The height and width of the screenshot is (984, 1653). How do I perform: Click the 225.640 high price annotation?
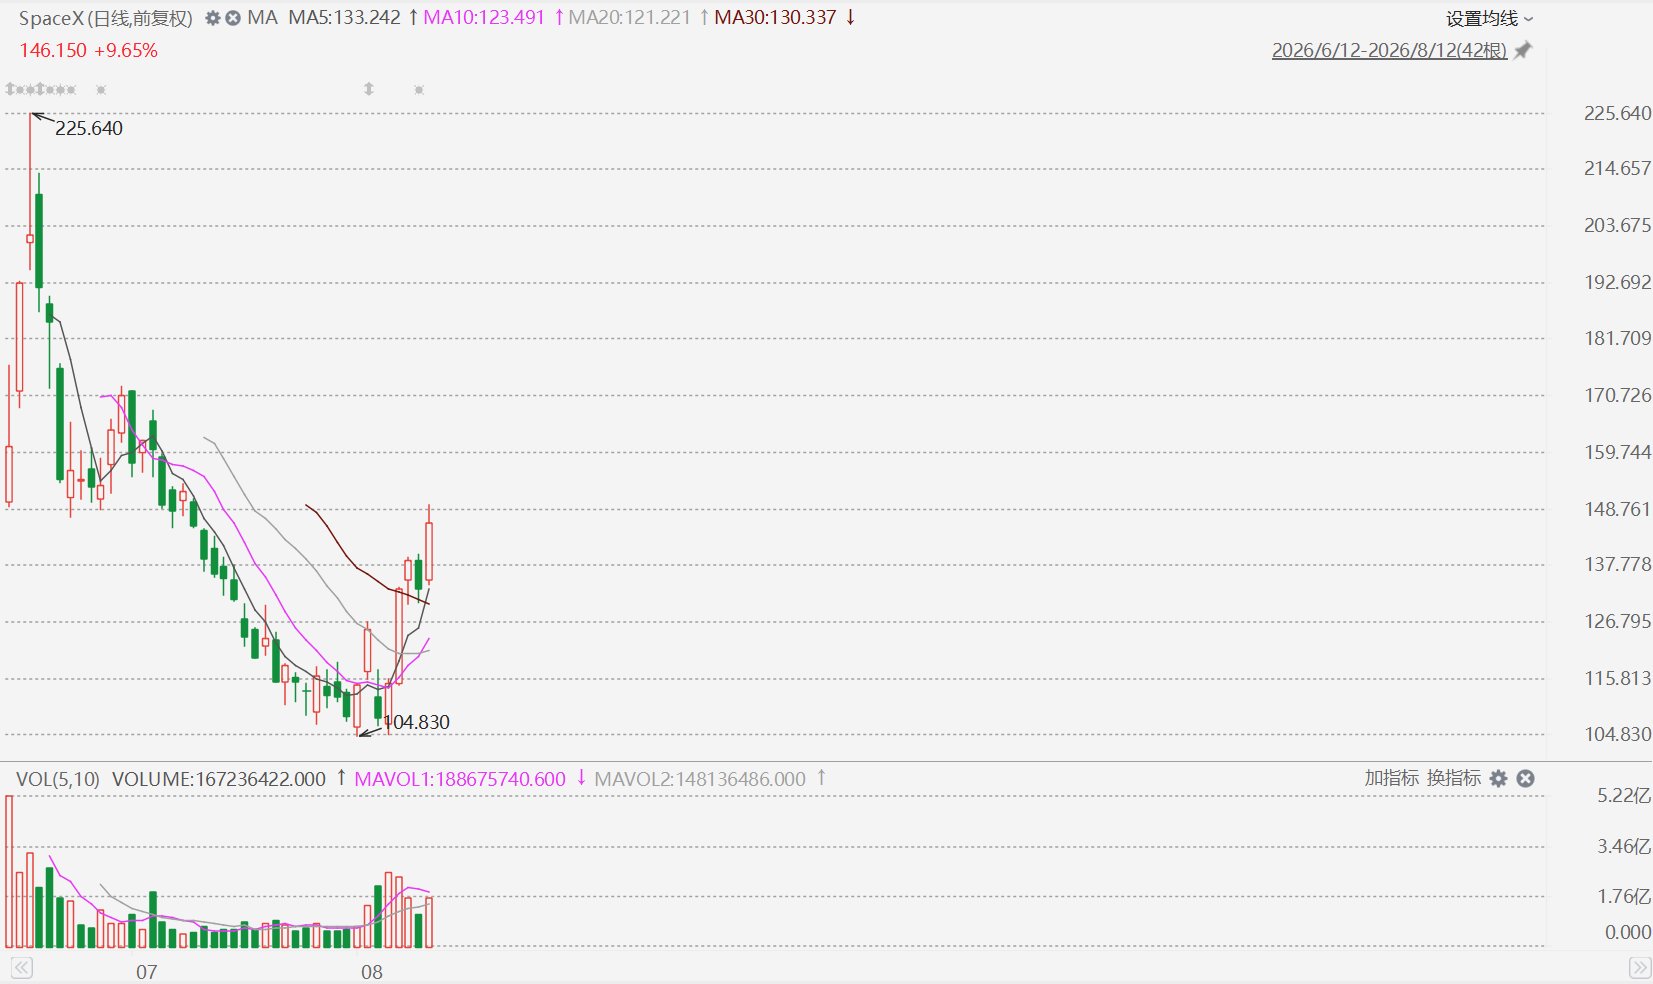click(89, 128)
